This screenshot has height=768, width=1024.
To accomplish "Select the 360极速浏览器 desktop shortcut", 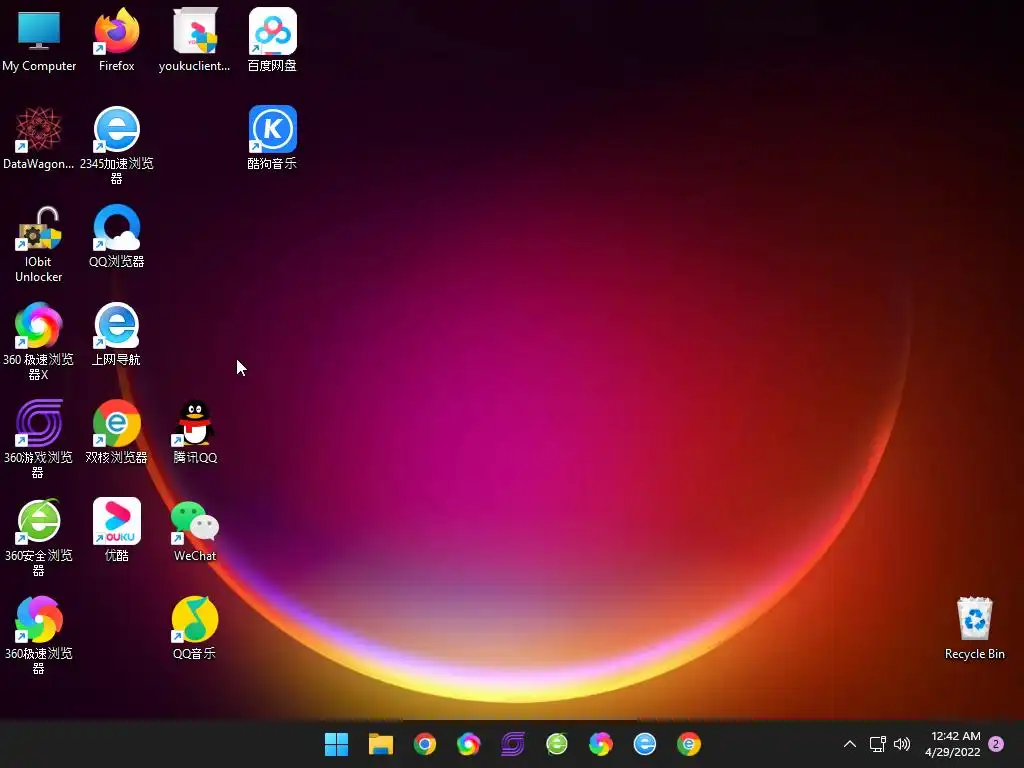I will [39, 635].
